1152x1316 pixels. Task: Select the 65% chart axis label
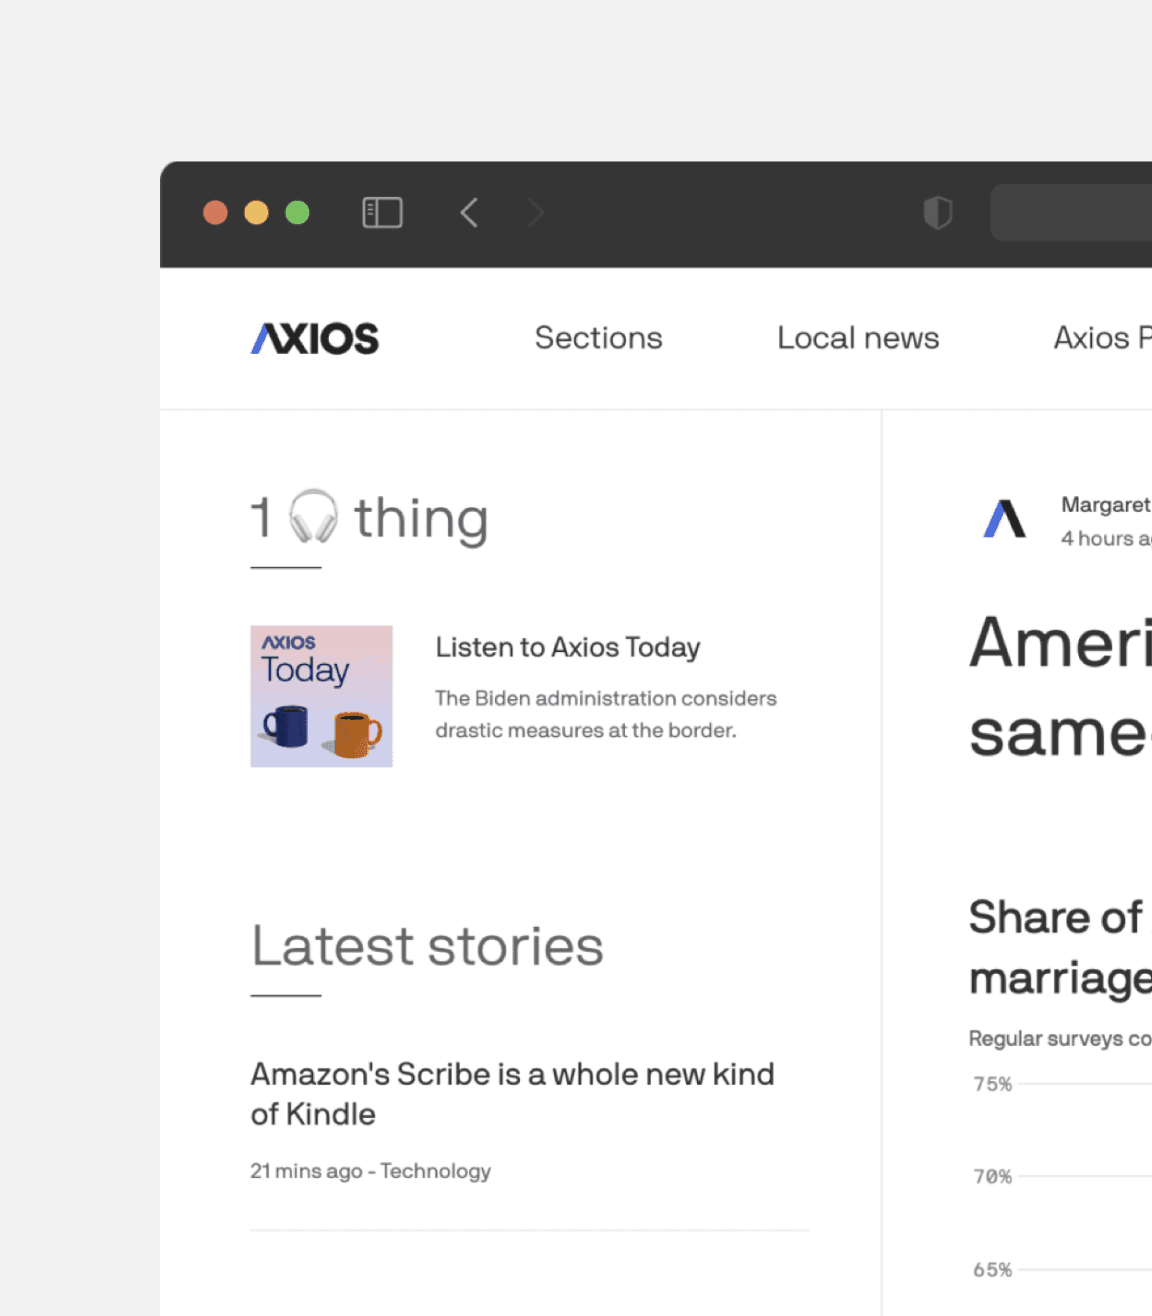993,1270
